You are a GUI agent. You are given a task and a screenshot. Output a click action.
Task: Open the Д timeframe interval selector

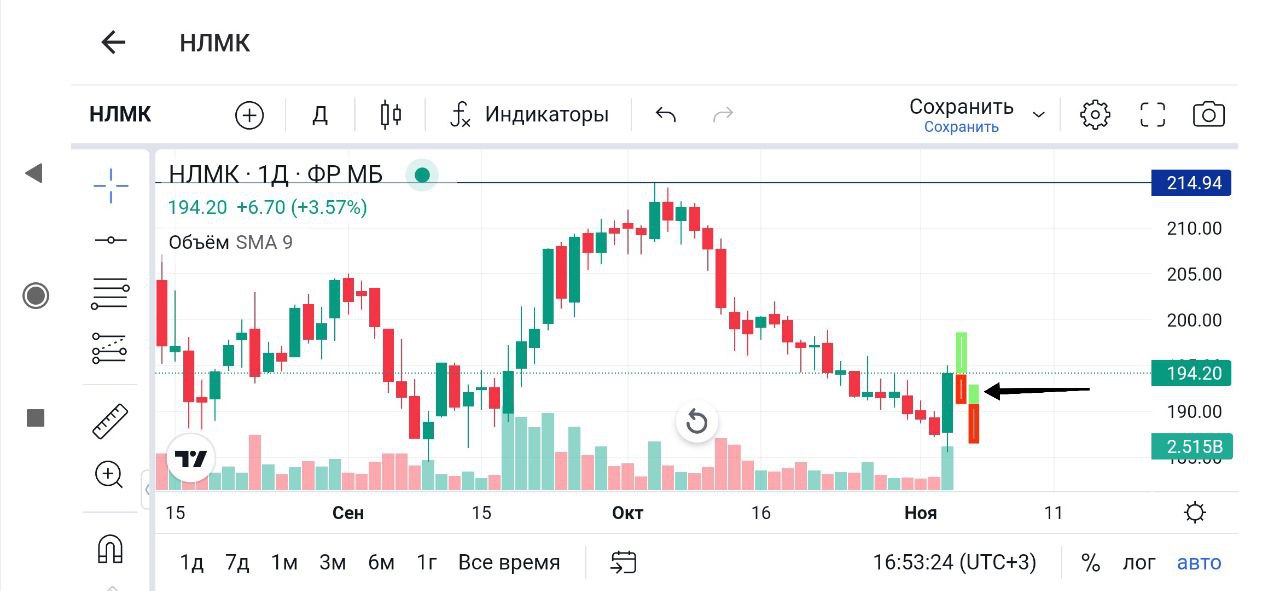[x=320, y=115]
